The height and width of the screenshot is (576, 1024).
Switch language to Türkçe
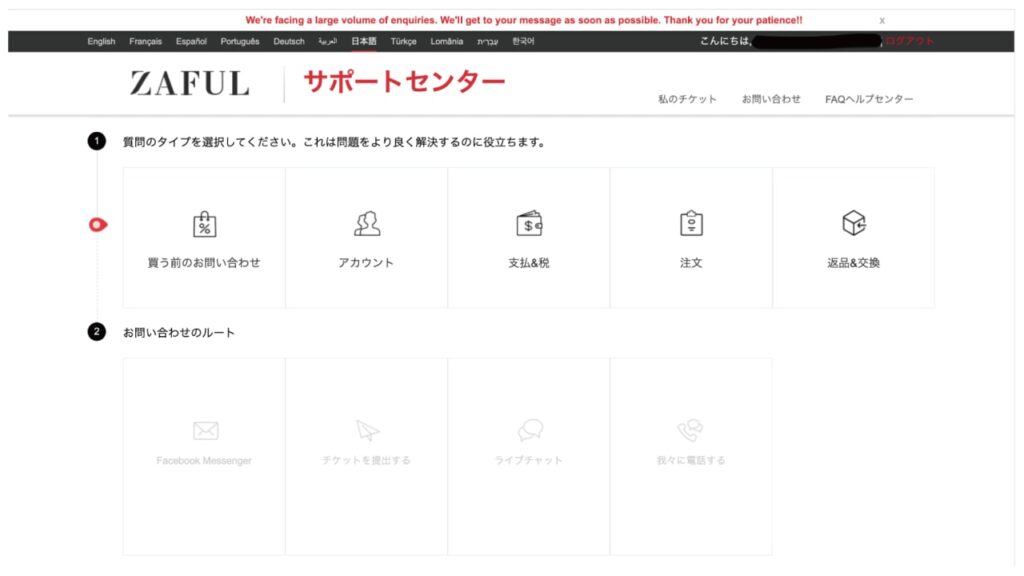coord(403,41)
